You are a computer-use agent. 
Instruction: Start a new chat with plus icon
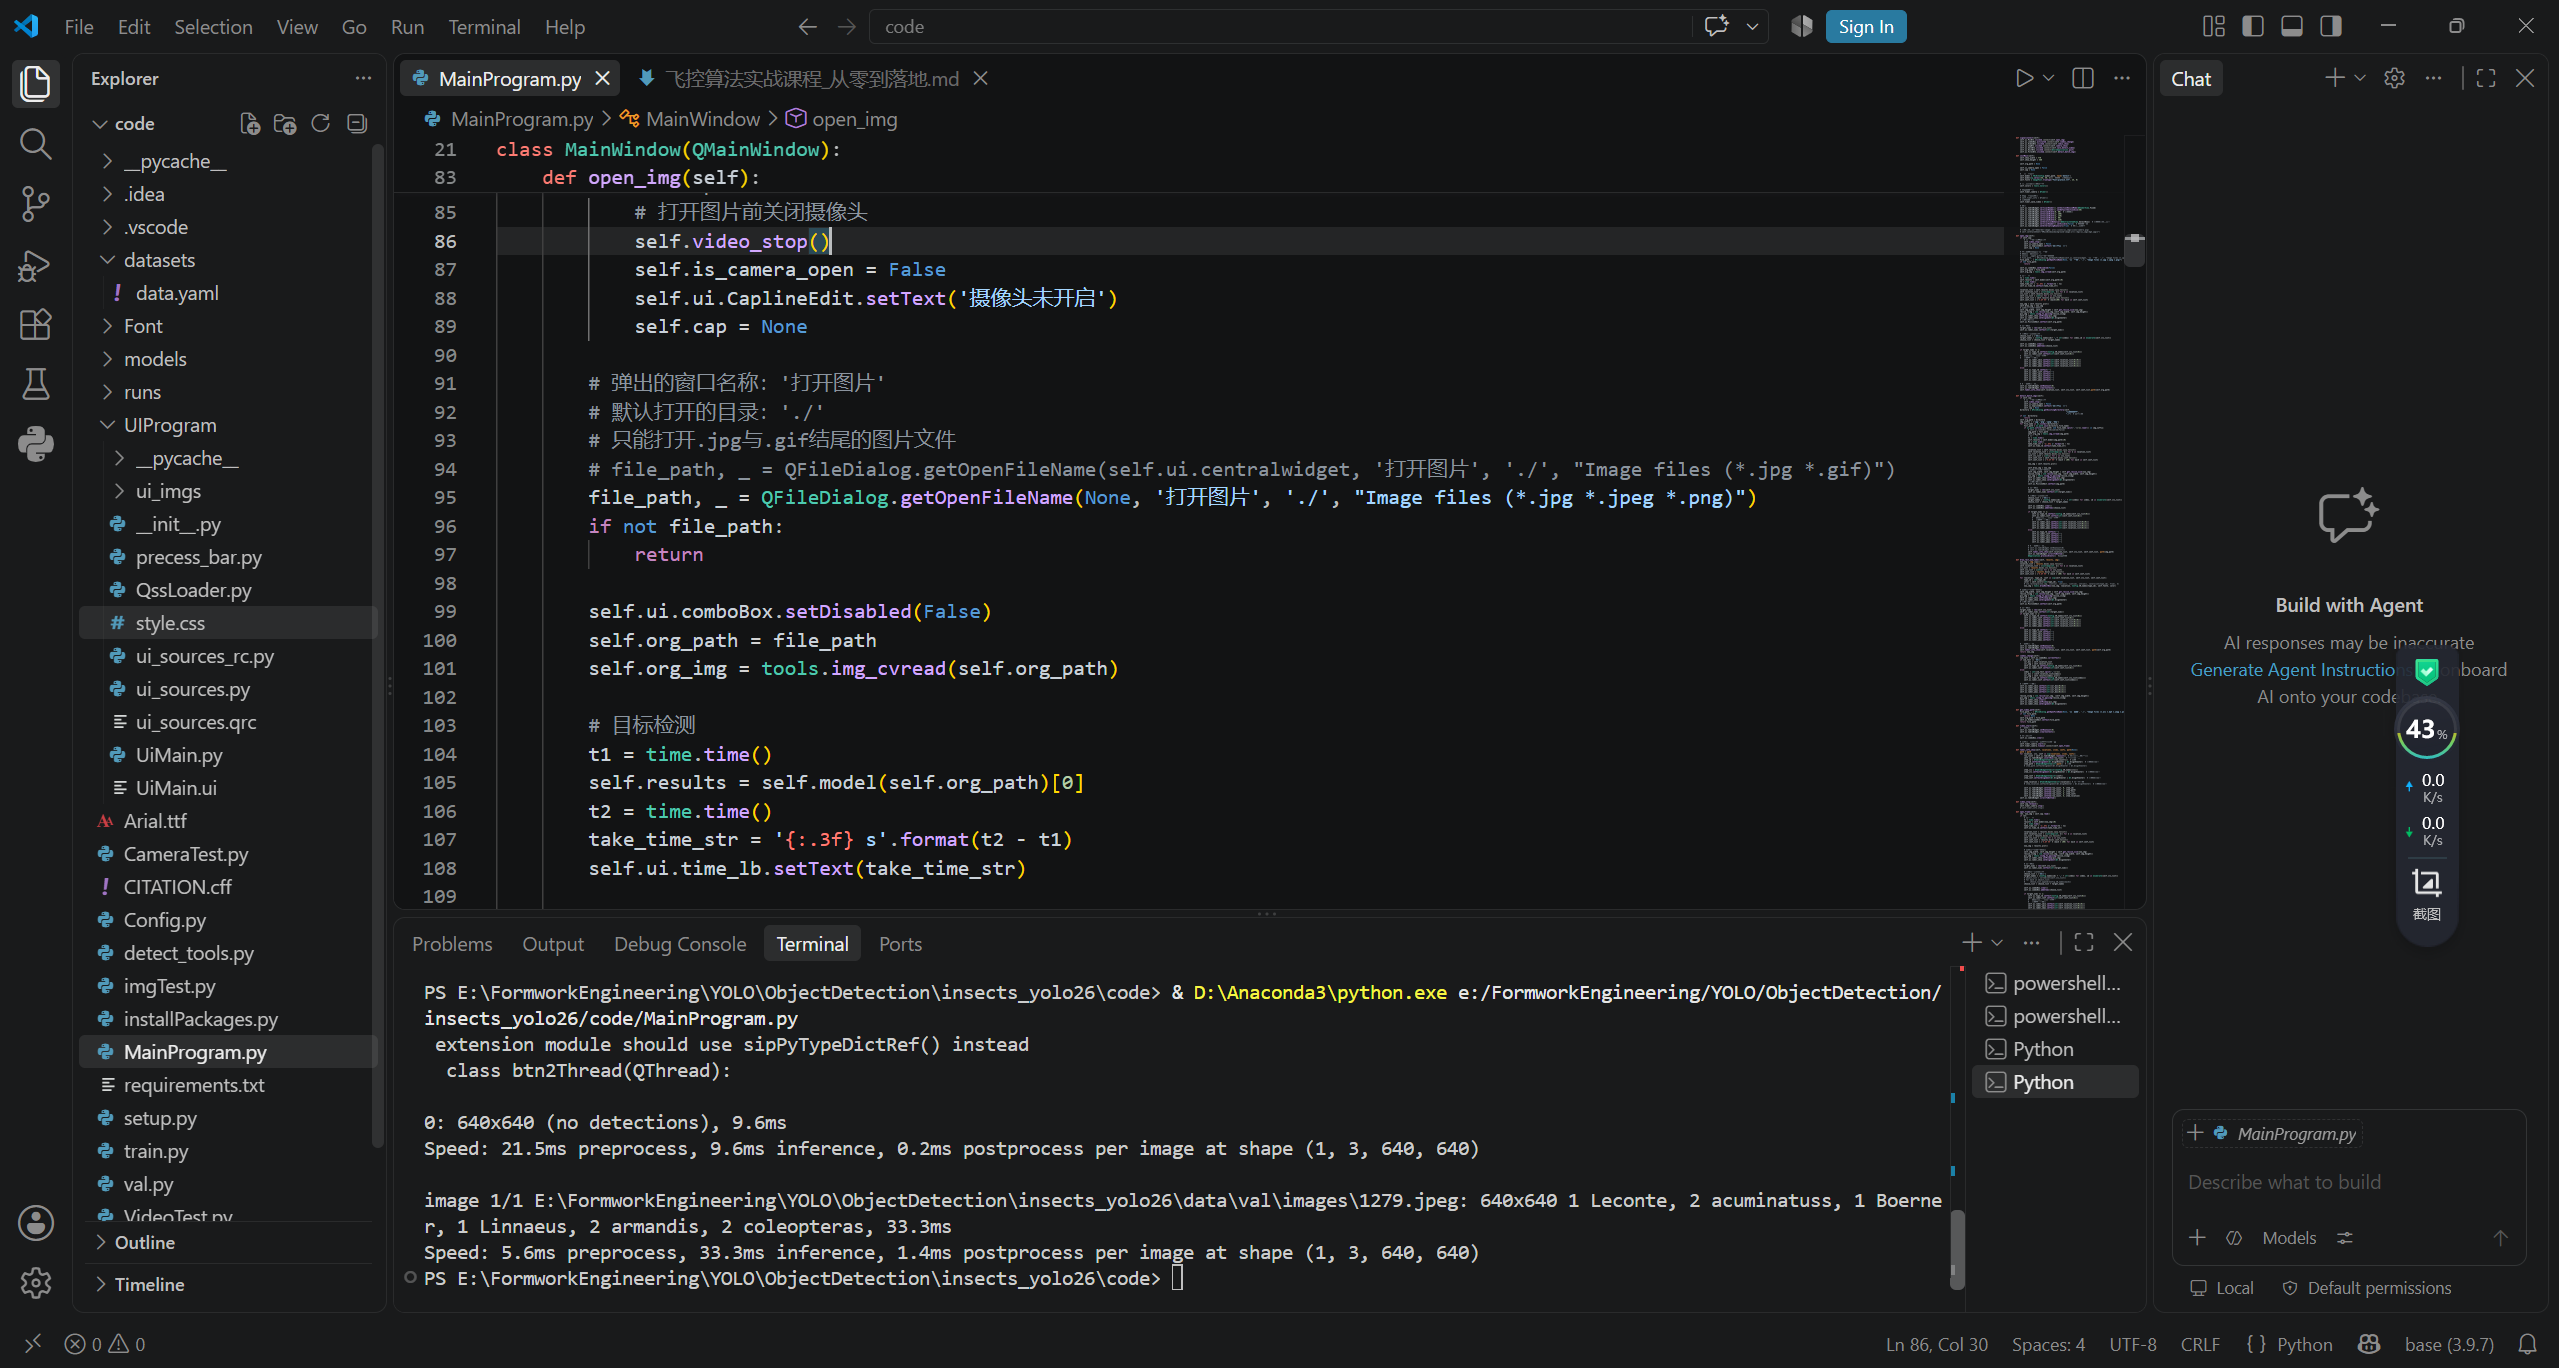(2334, 78)
